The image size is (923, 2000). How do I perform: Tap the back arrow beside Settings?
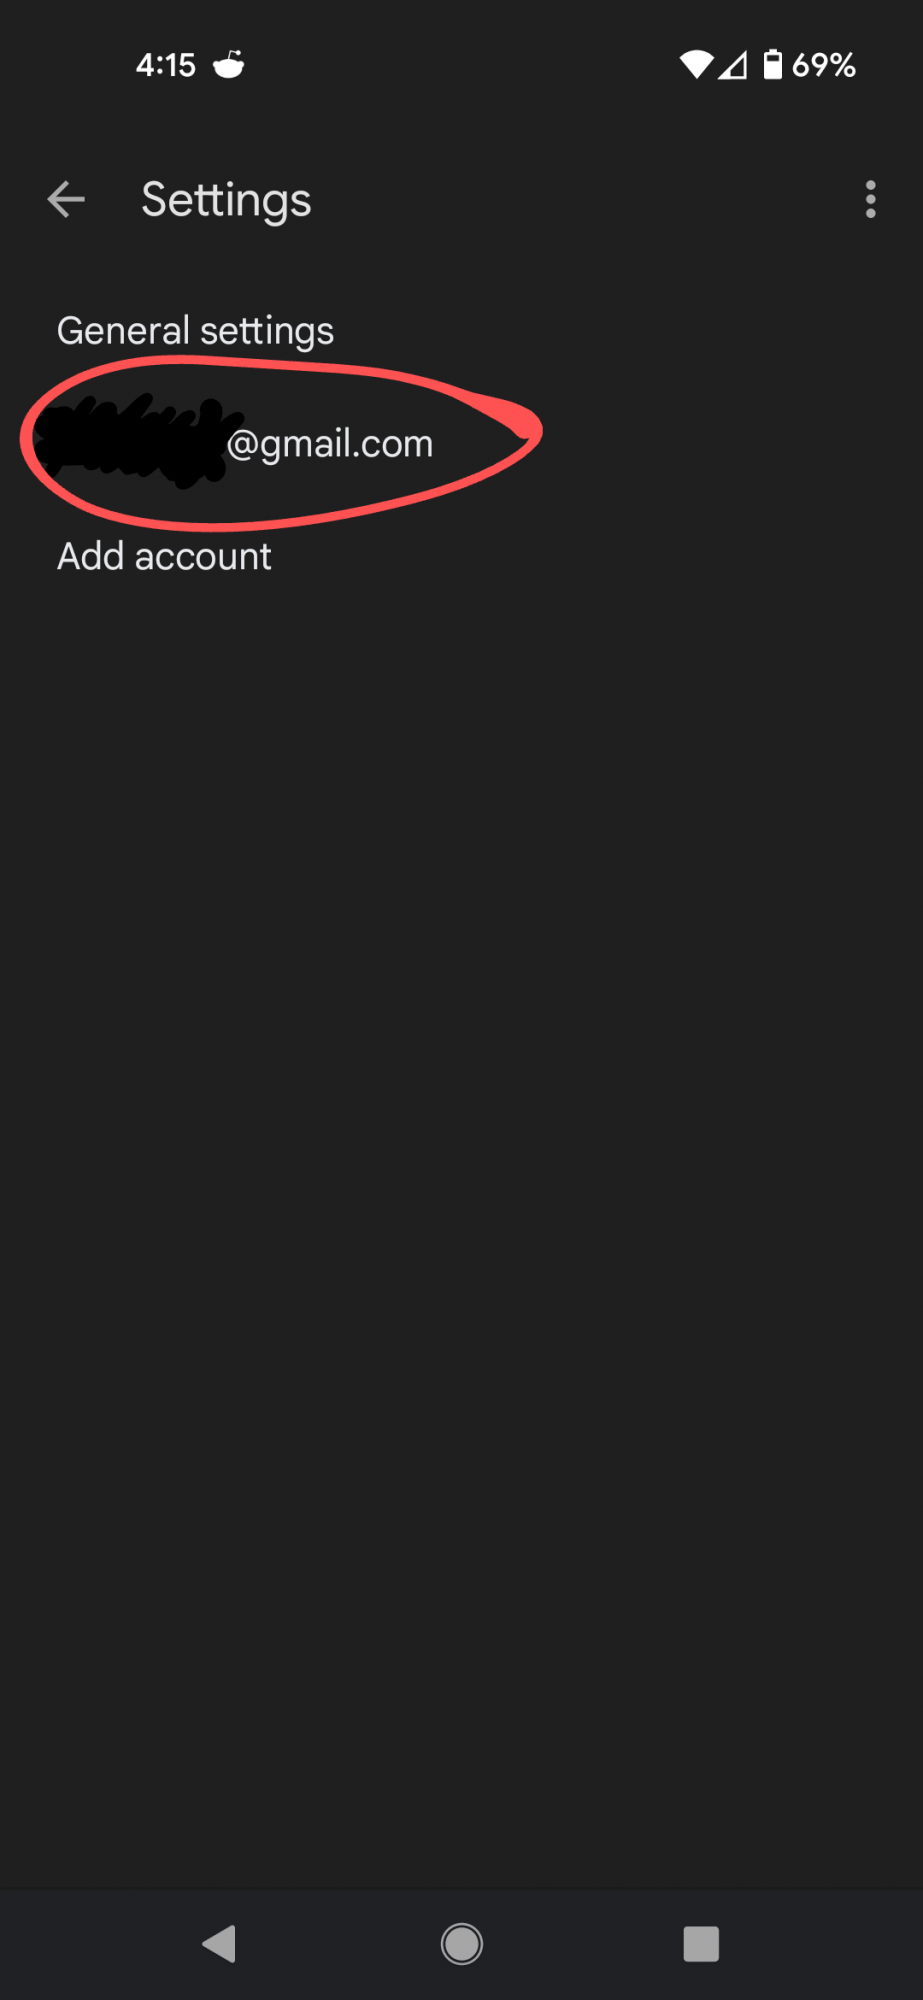click(x=66, y=199)
